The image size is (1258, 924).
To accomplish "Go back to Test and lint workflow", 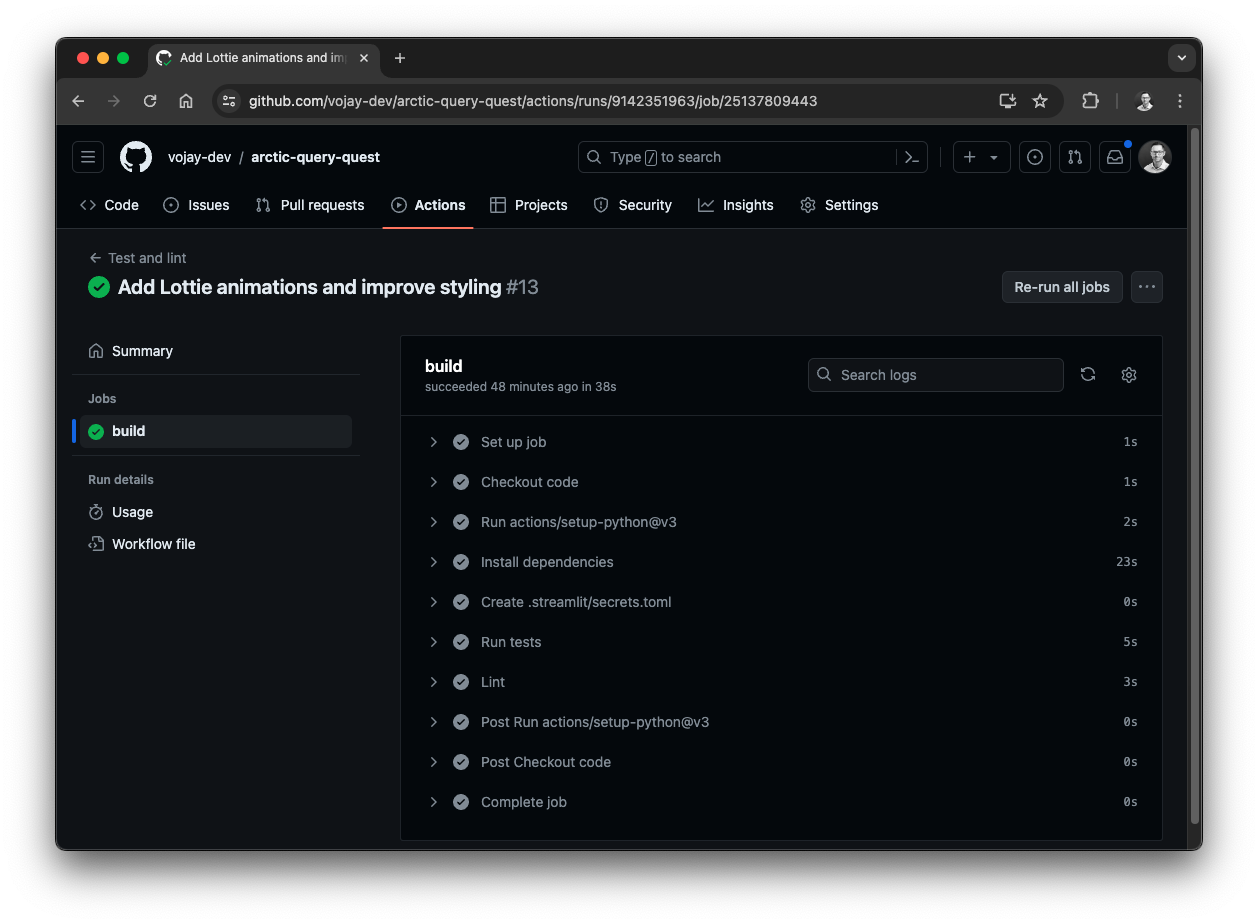I will click(138, 258).
